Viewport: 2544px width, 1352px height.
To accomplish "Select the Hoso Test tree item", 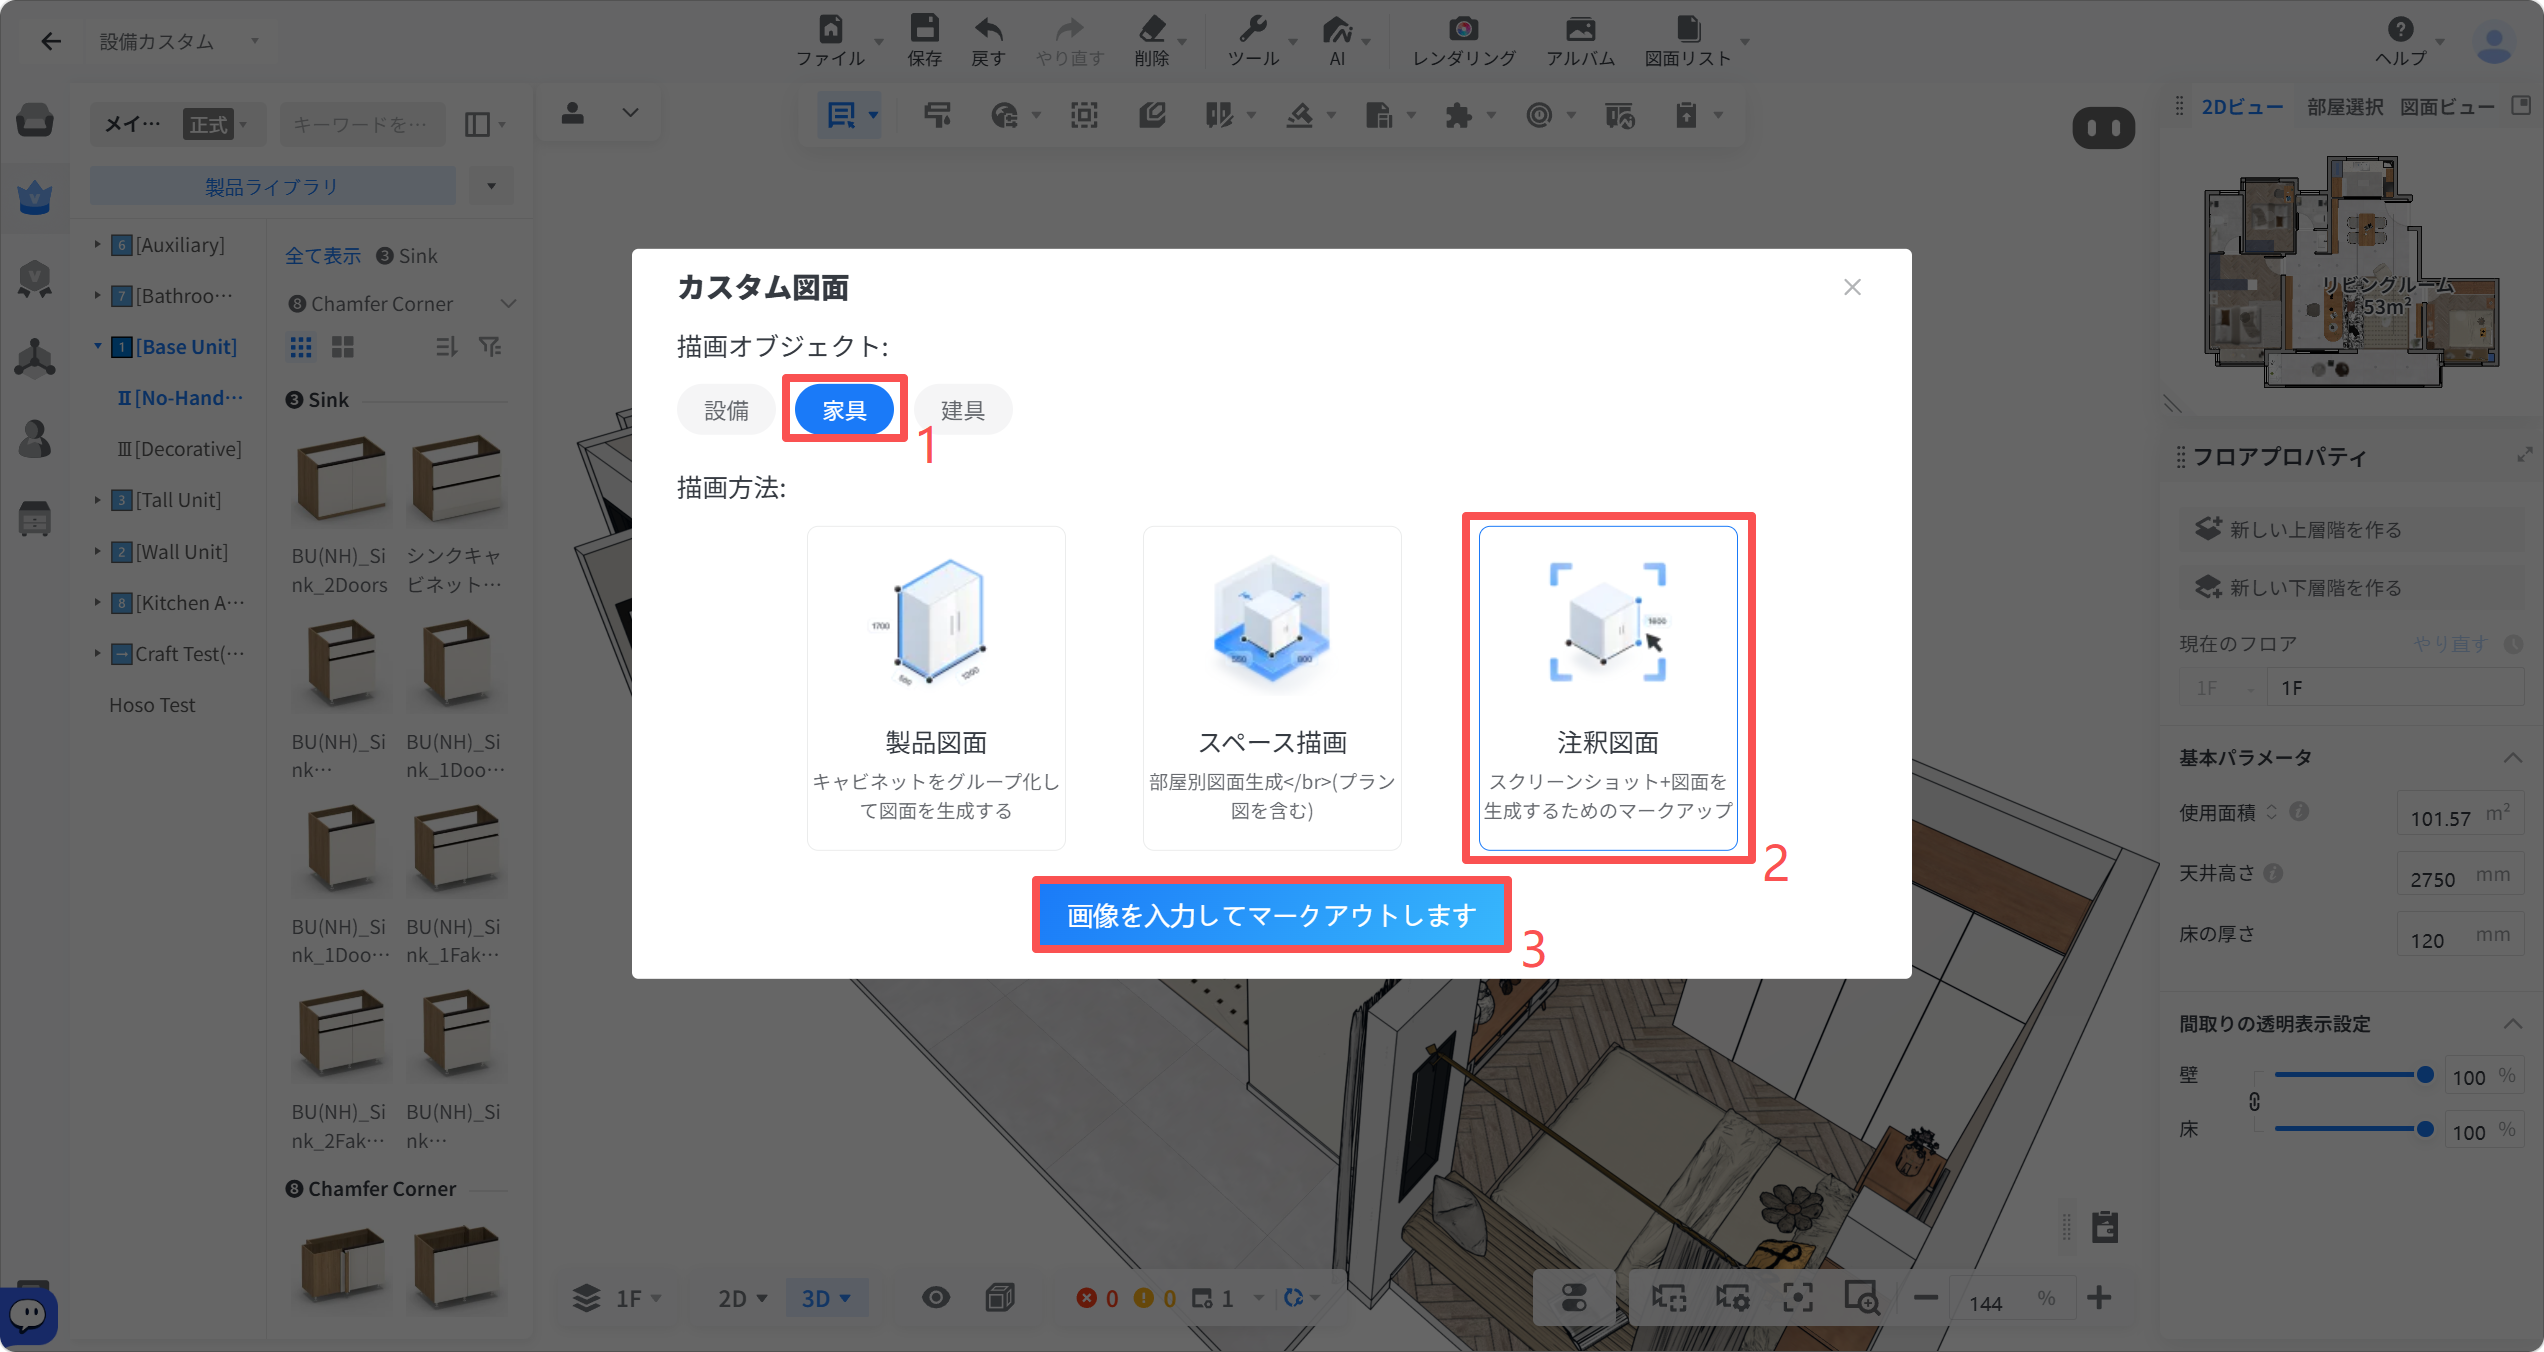I will 152,705.
